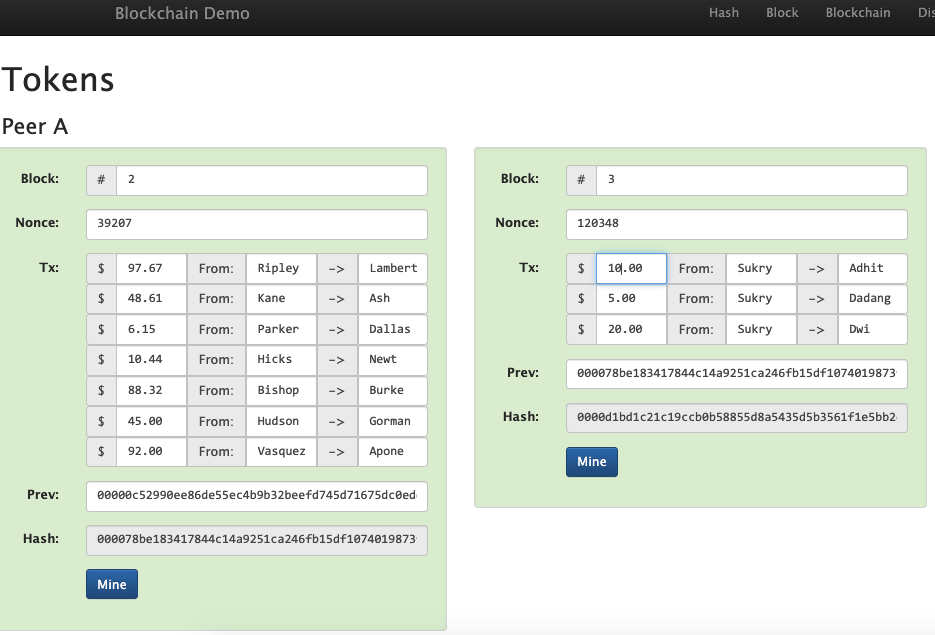Change sender field Vasquez
This screenshot has height=635, width=935.
coord(281,451)
